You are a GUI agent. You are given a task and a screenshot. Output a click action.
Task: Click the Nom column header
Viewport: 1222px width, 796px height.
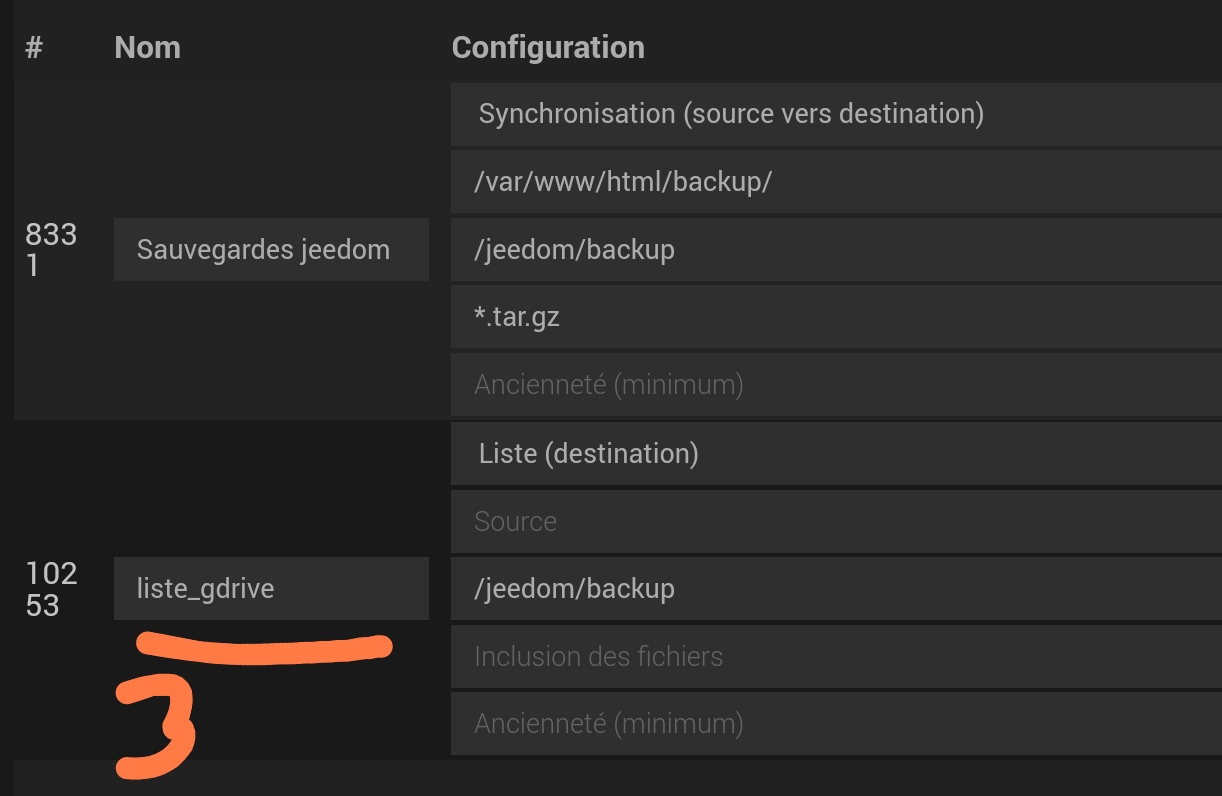[x=147, y=47]
